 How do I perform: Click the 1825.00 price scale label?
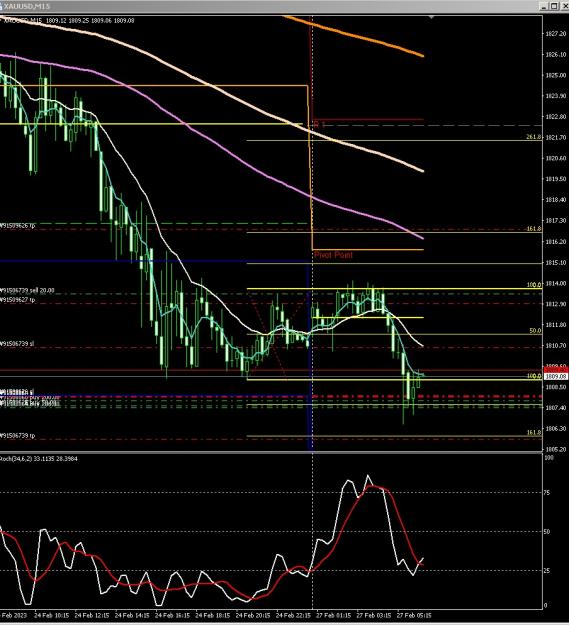[x=556, y=75]
